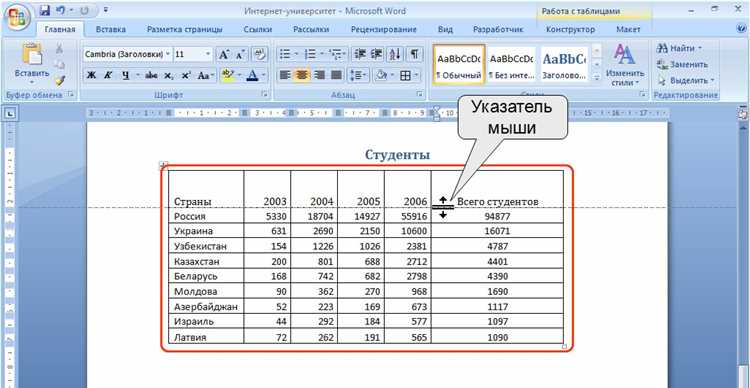Justify the paragraph text
750x388 pixels.
click(x=337, y=75)
